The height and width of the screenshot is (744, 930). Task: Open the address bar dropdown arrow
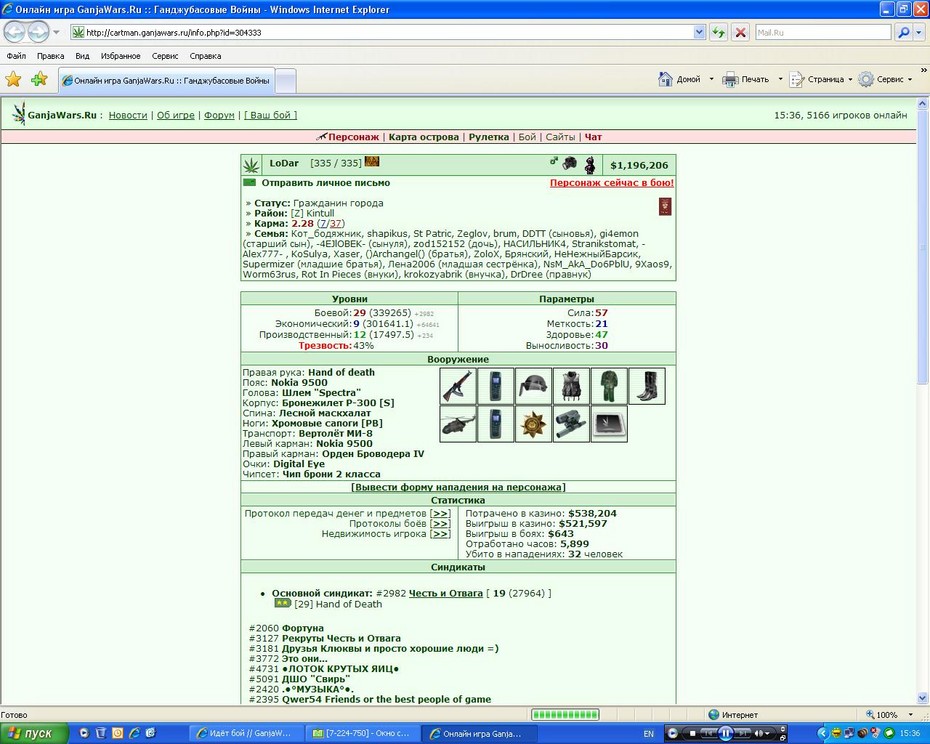pyautogui.click(x=699, y=33)
